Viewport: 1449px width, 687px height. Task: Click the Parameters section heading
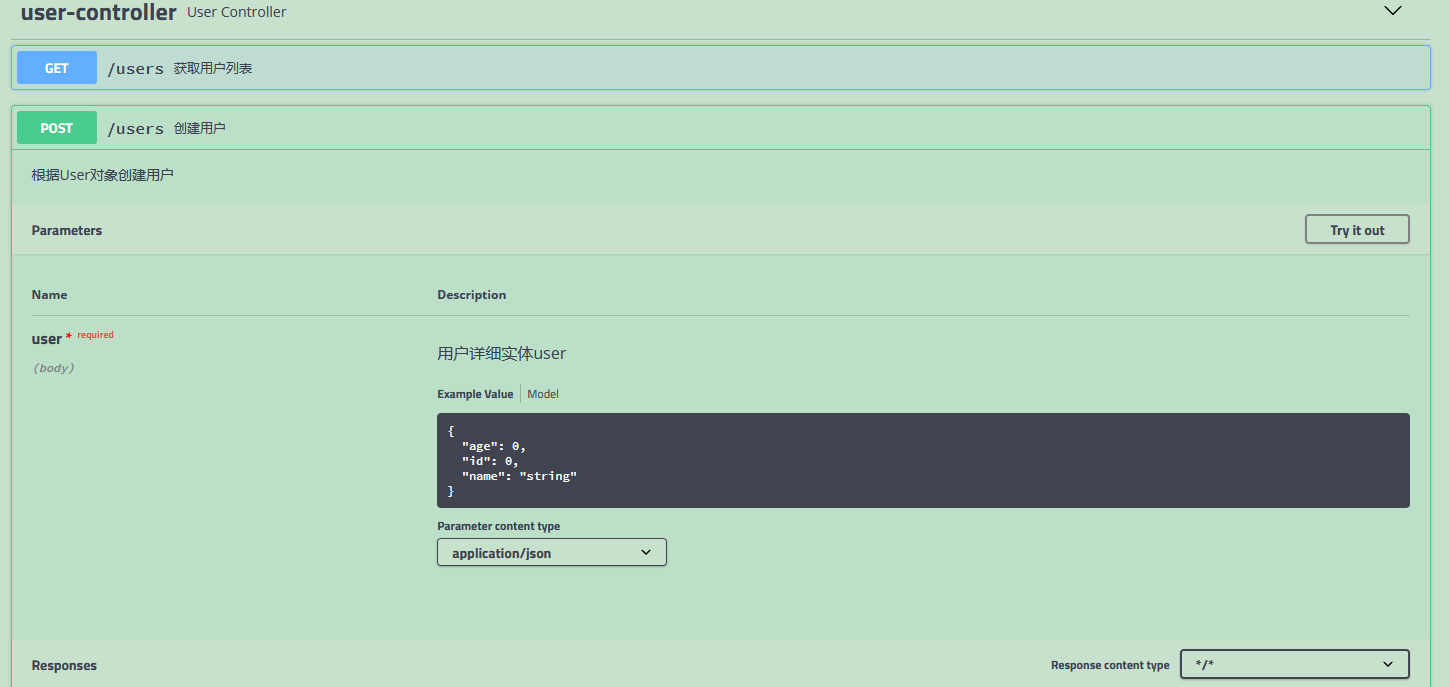(x=67, y=230)
